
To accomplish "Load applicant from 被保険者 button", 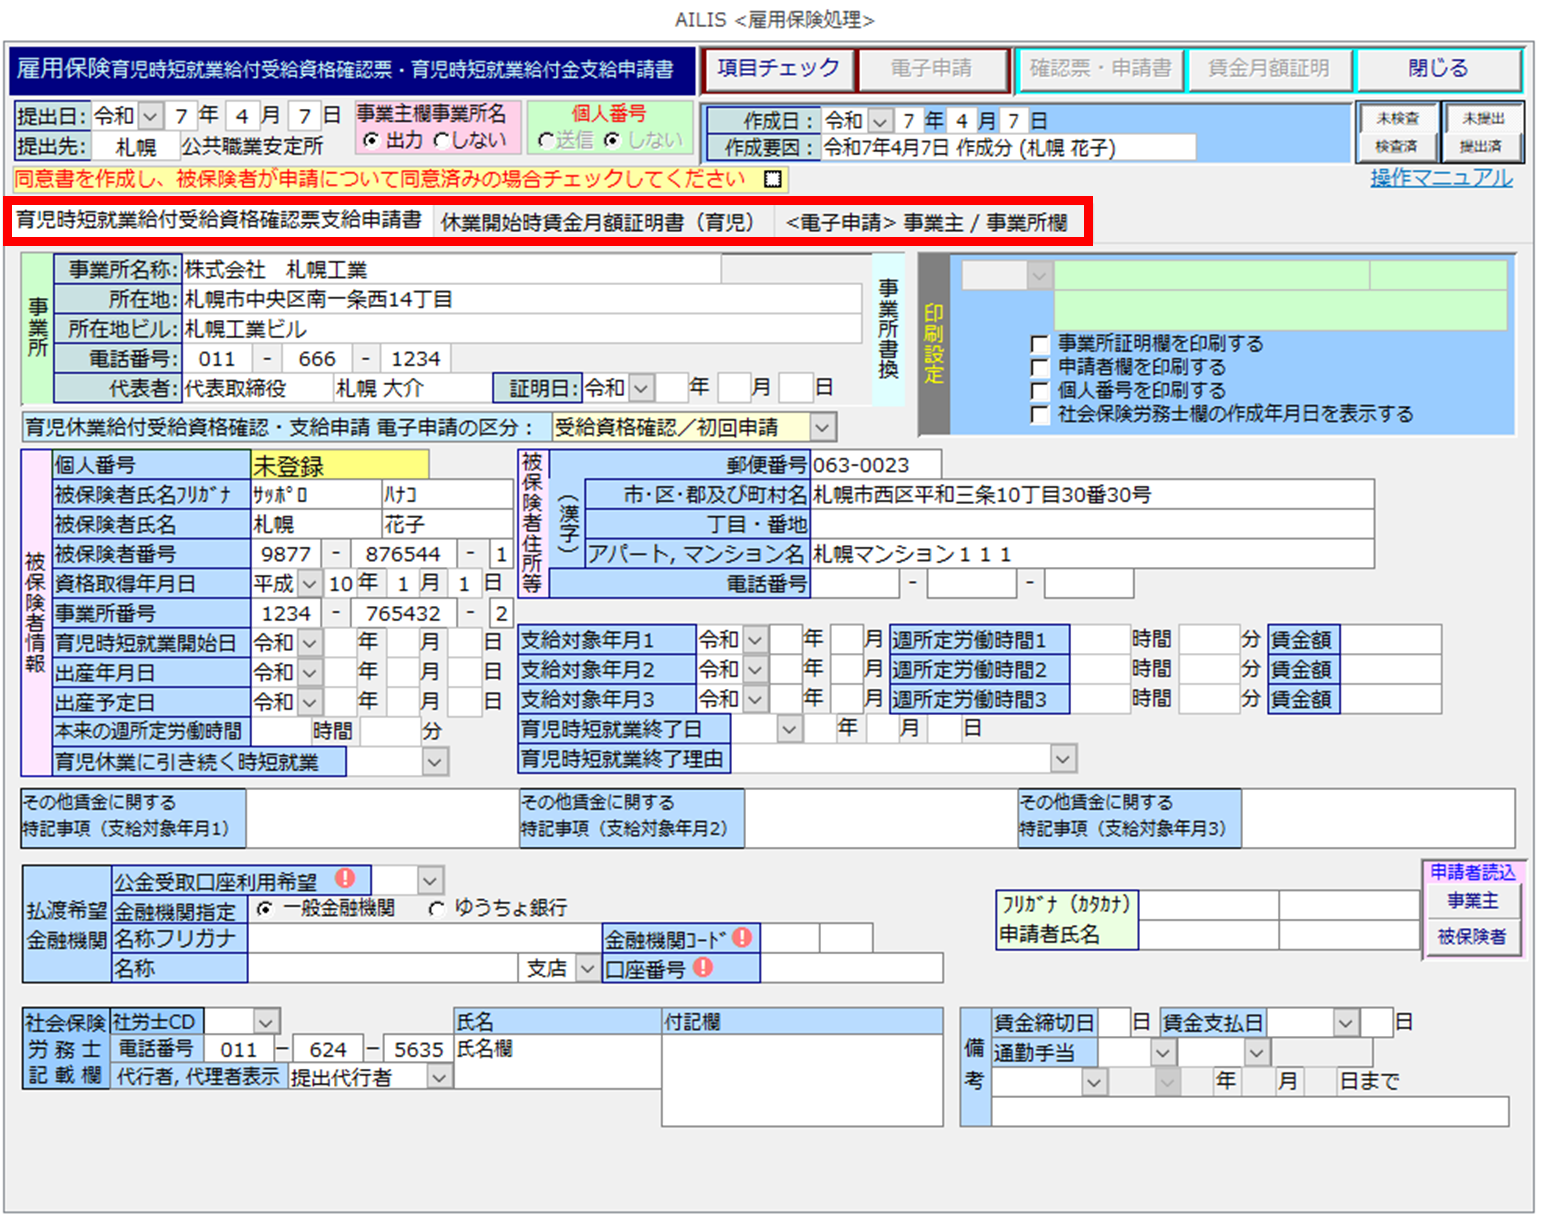I will [1472, 937].
